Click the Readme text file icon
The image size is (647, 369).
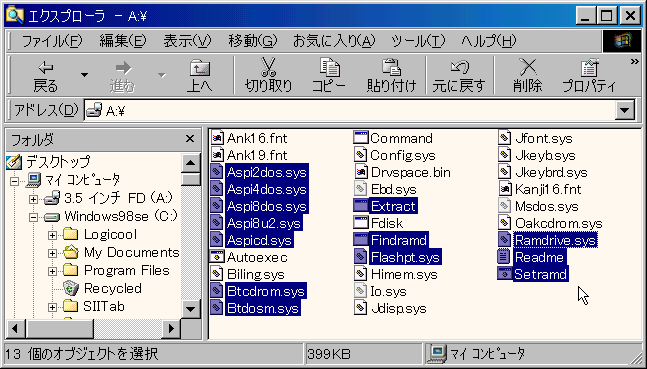click(505, 257)
